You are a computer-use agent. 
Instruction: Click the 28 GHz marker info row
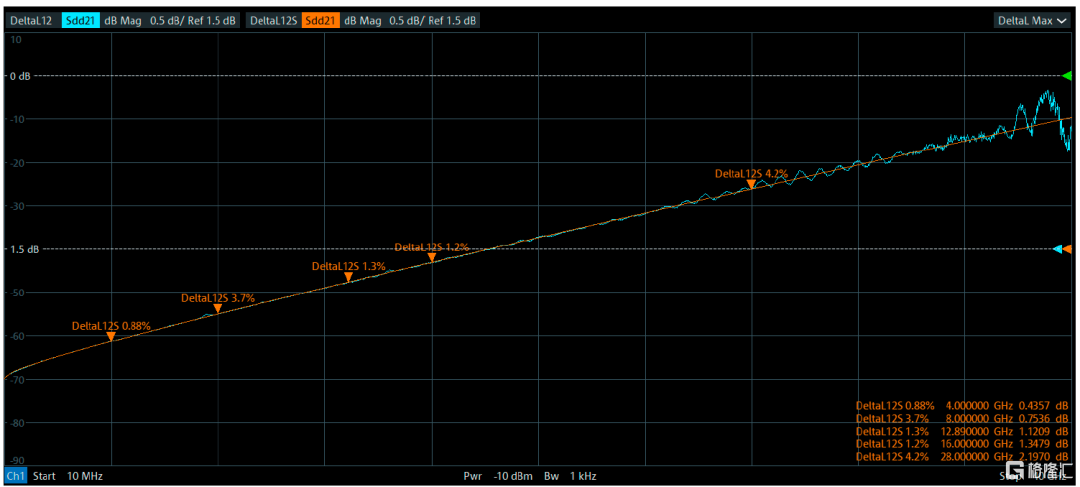click(964, 456)
